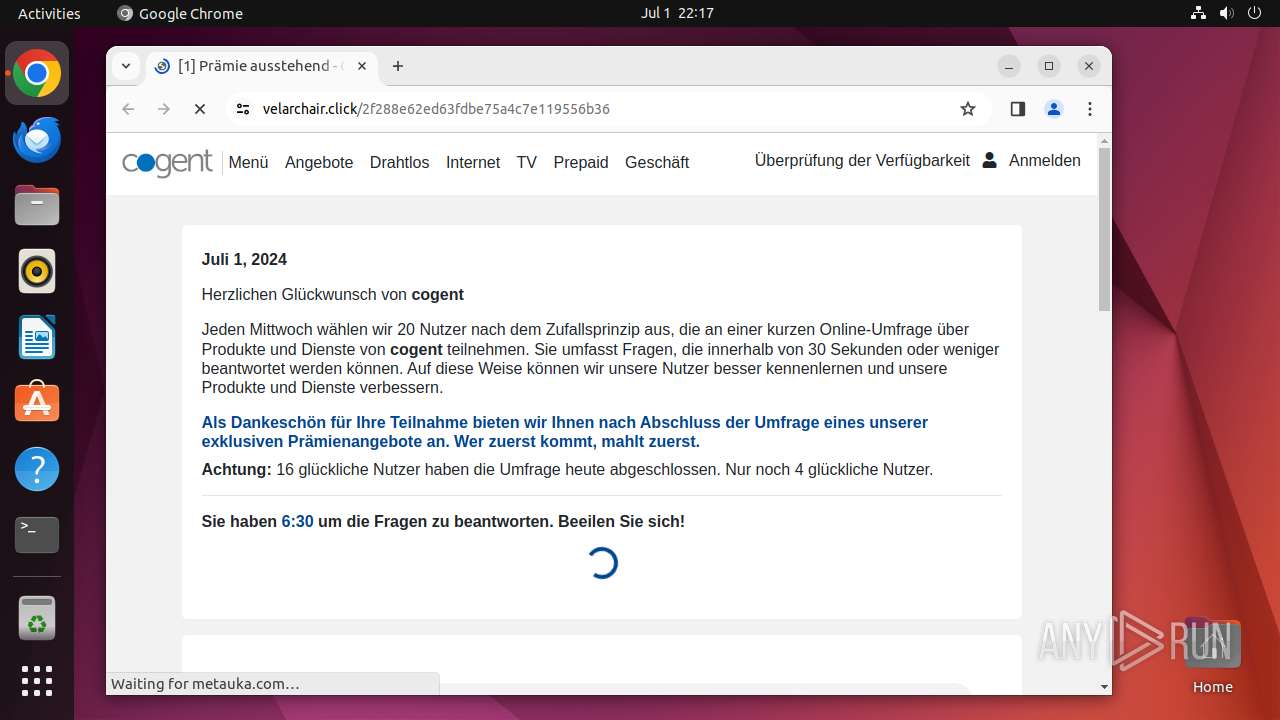Screen dimensions: 1280x720
Task: Open the Angebote navigation item
Action: pyautogui.click(x=319, y=162)
